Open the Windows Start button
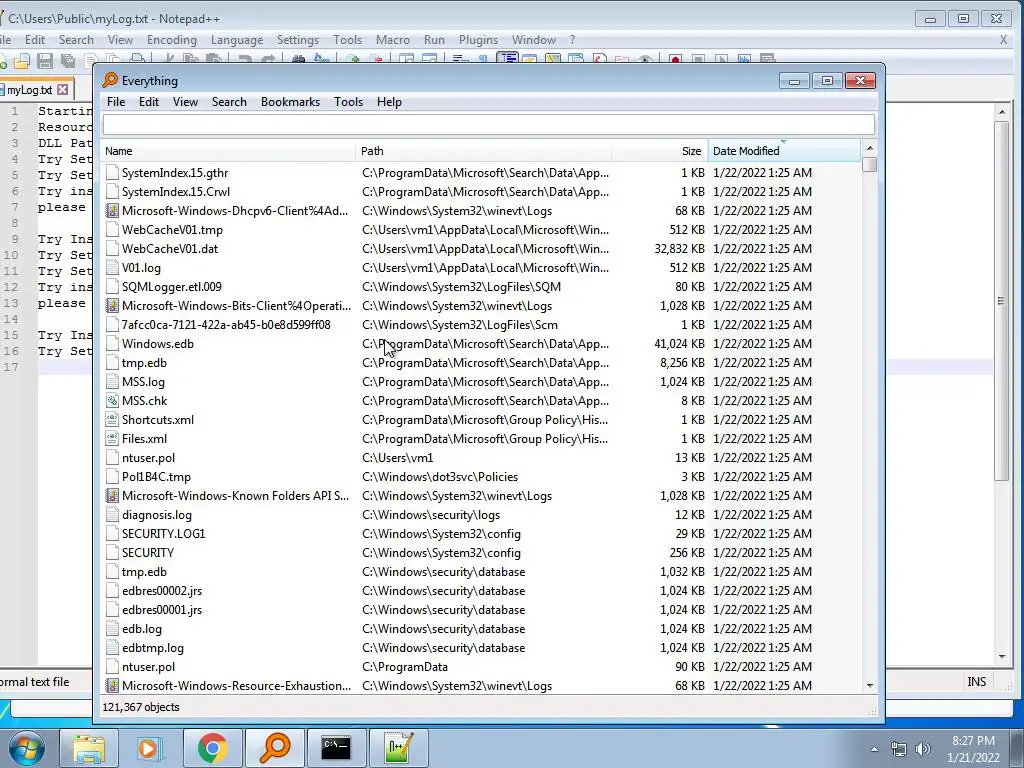Image resolution: width=1024 pixels, height=768 pixels. click(x=26, y=748)
